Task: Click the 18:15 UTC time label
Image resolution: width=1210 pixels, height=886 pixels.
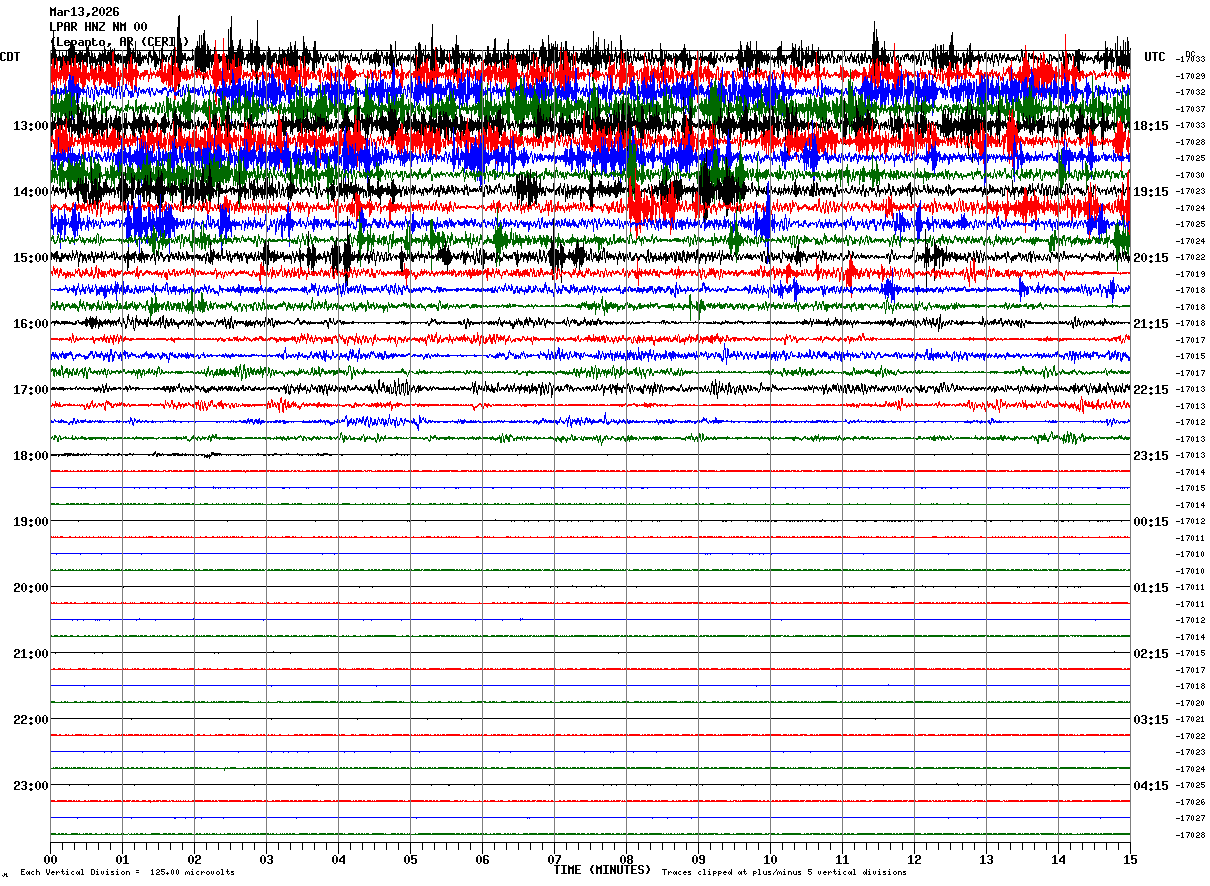Action: (1151, 126)
